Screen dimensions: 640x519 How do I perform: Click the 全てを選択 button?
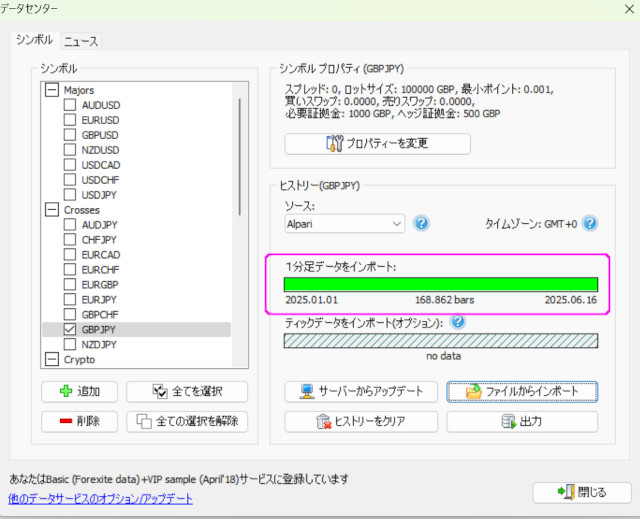187,392
